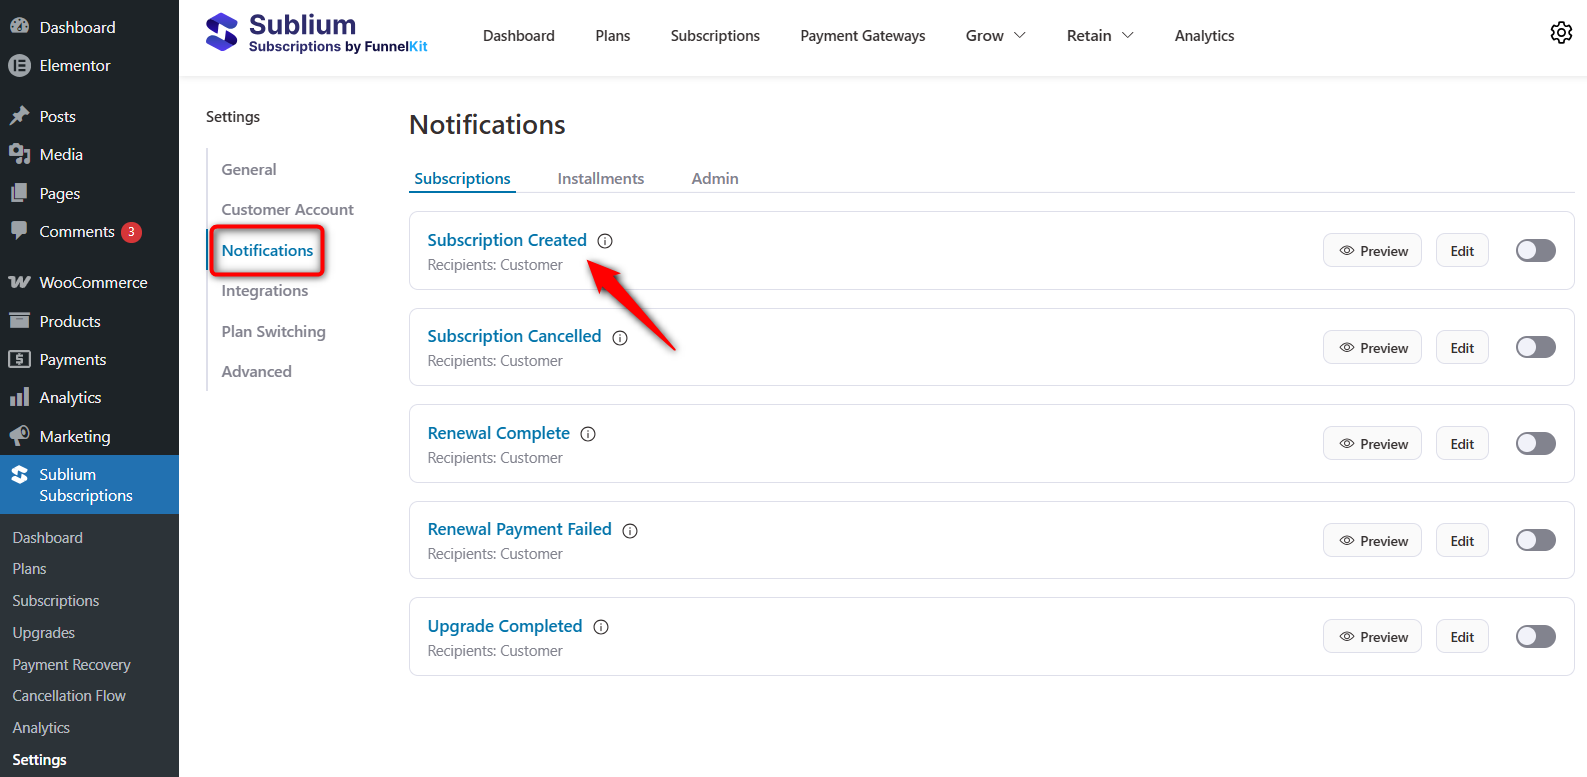
Task: Switch to the Admin tab
Action: (x=715, y=178)
